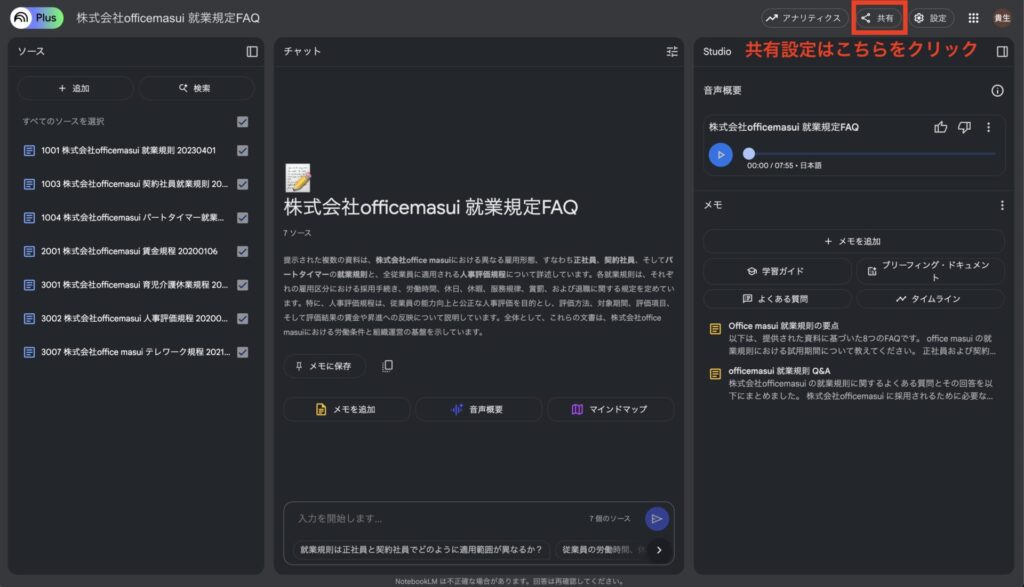Click the audio progress slider

click(870, 153)
